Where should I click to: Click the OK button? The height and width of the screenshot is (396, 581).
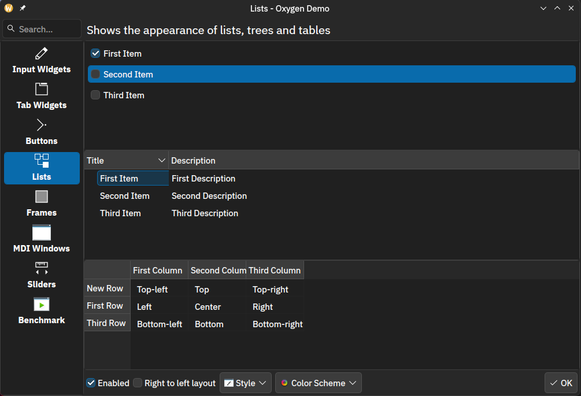561,383
